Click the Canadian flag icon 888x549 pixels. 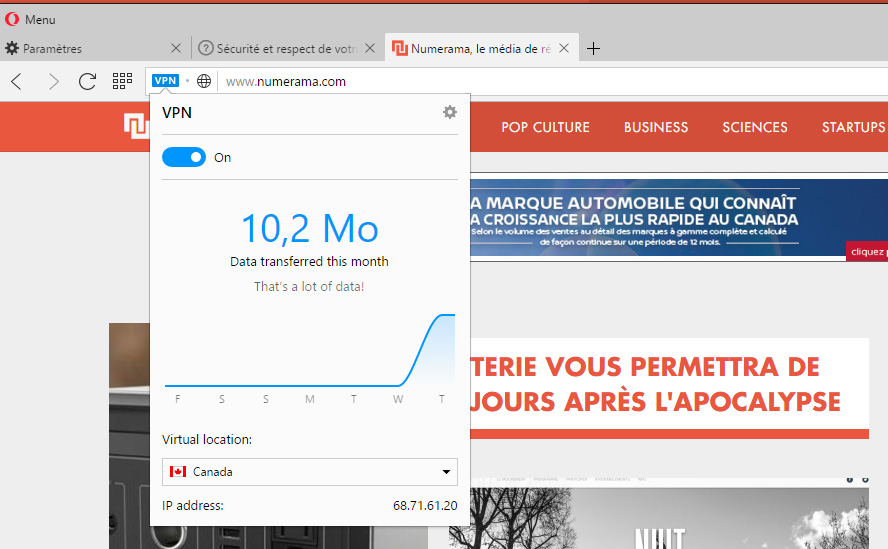point(178,471)
